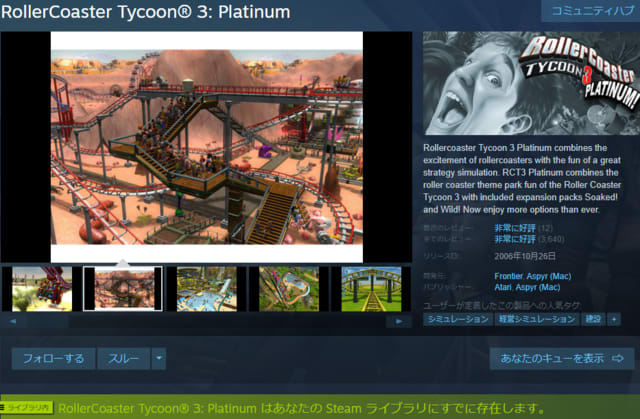Click the シミュレーション tag
640x419 pixels.
(458, 319)
